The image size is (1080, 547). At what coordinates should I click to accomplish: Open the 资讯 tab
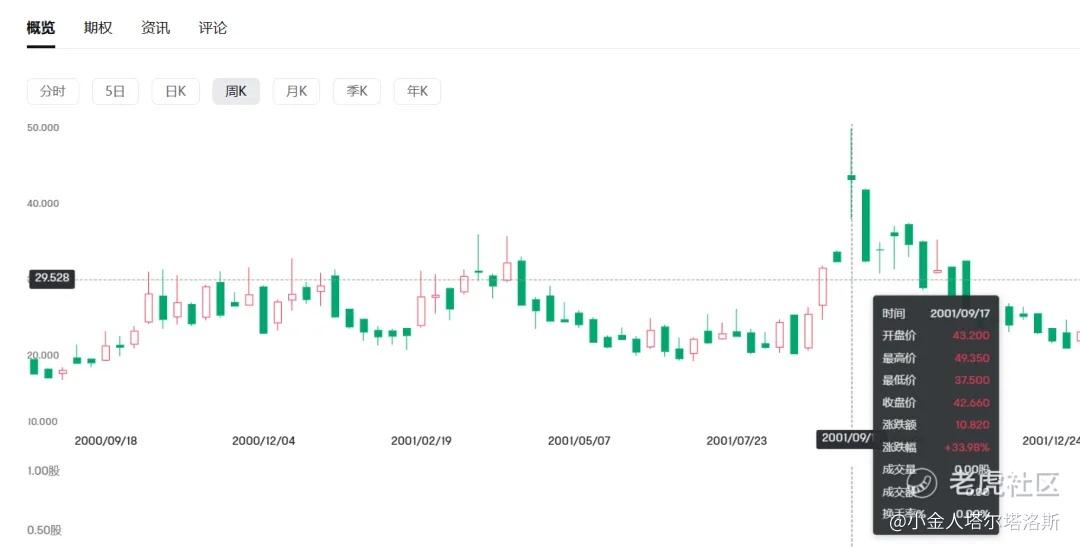click(155, 28)
